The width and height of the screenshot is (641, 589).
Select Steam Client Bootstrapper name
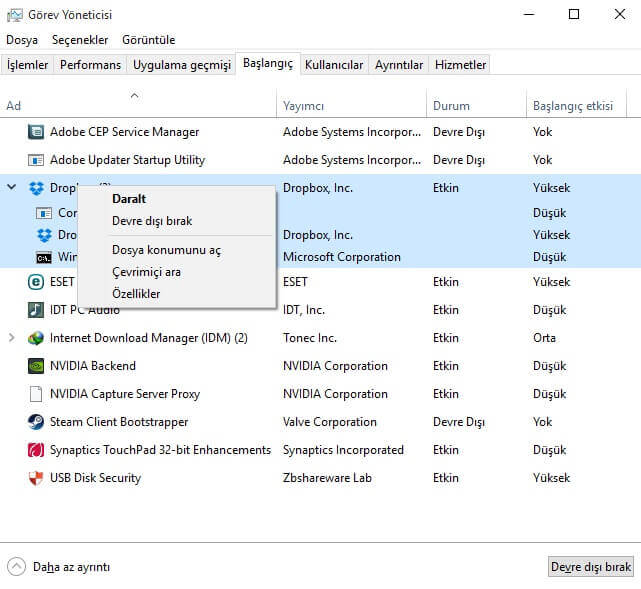coord(119,422)
